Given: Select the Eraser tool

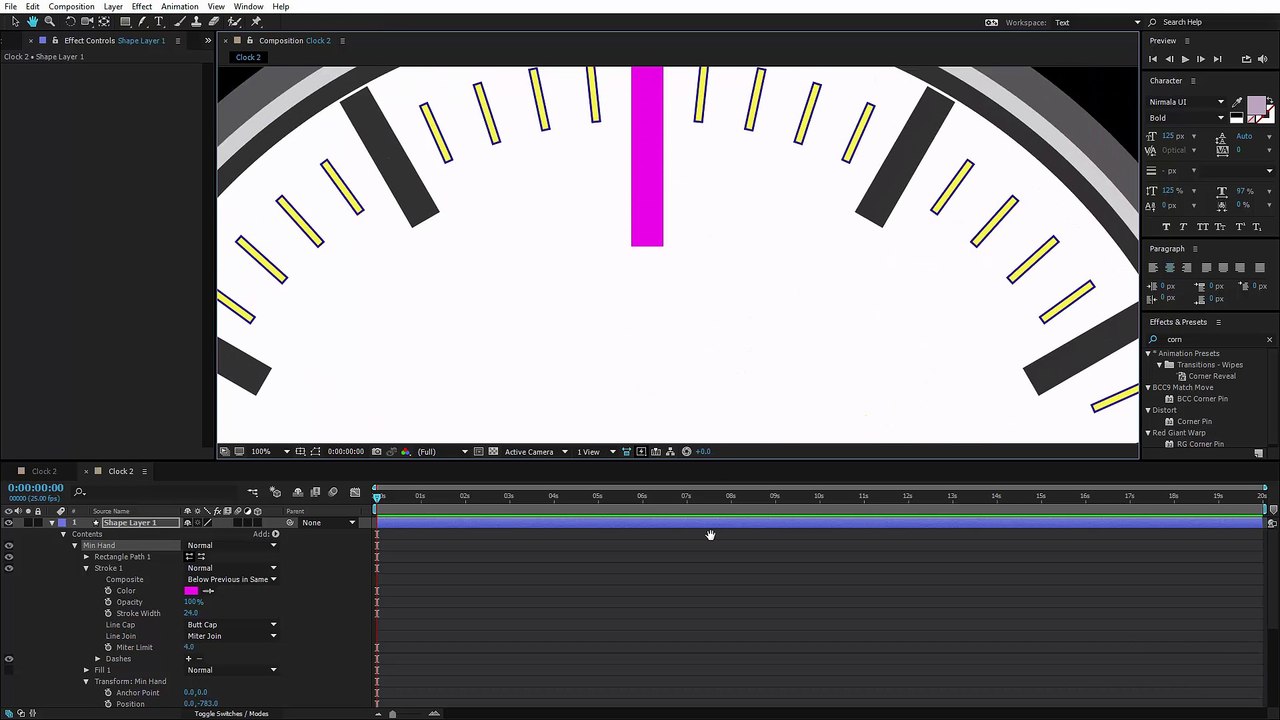Looking at the screenshot, I should 214,21.
